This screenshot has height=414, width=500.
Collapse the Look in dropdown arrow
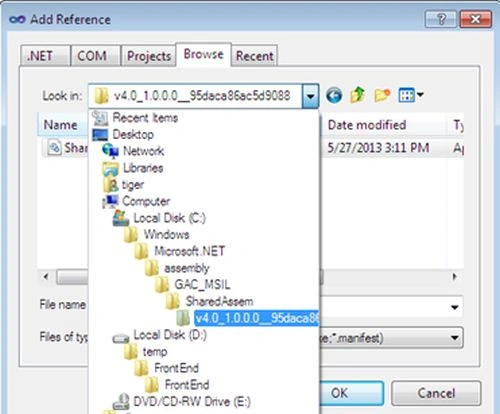(310, 96)
